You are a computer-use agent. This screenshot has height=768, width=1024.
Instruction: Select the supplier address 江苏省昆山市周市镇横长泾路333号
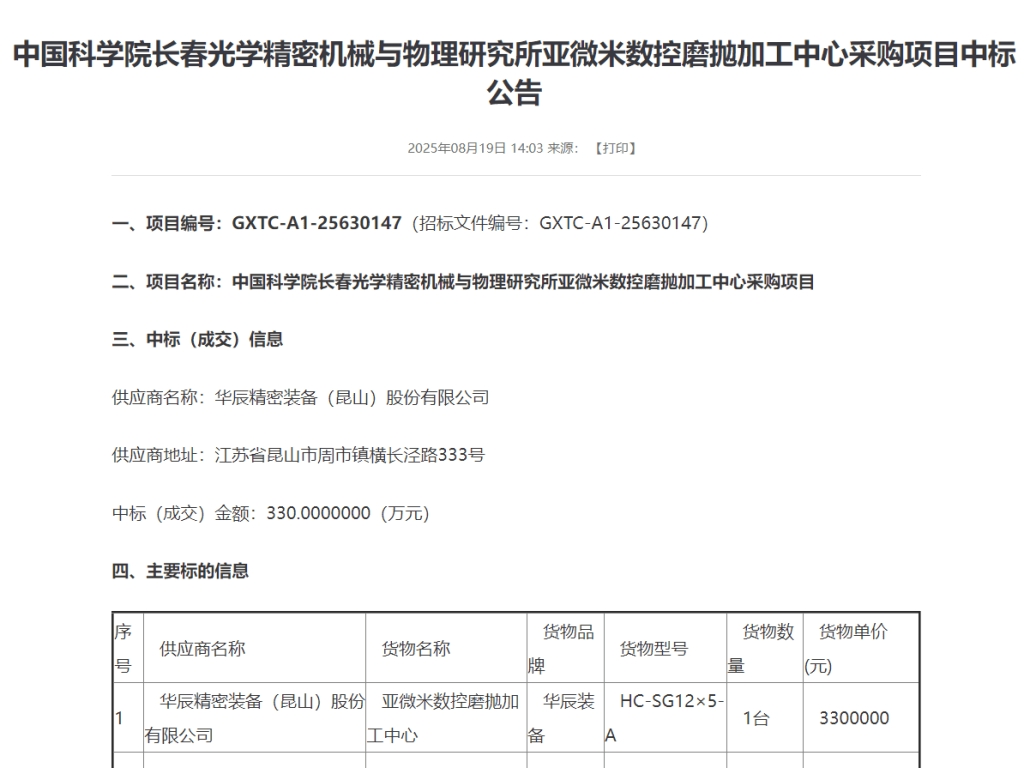click(x=350, y=455)
